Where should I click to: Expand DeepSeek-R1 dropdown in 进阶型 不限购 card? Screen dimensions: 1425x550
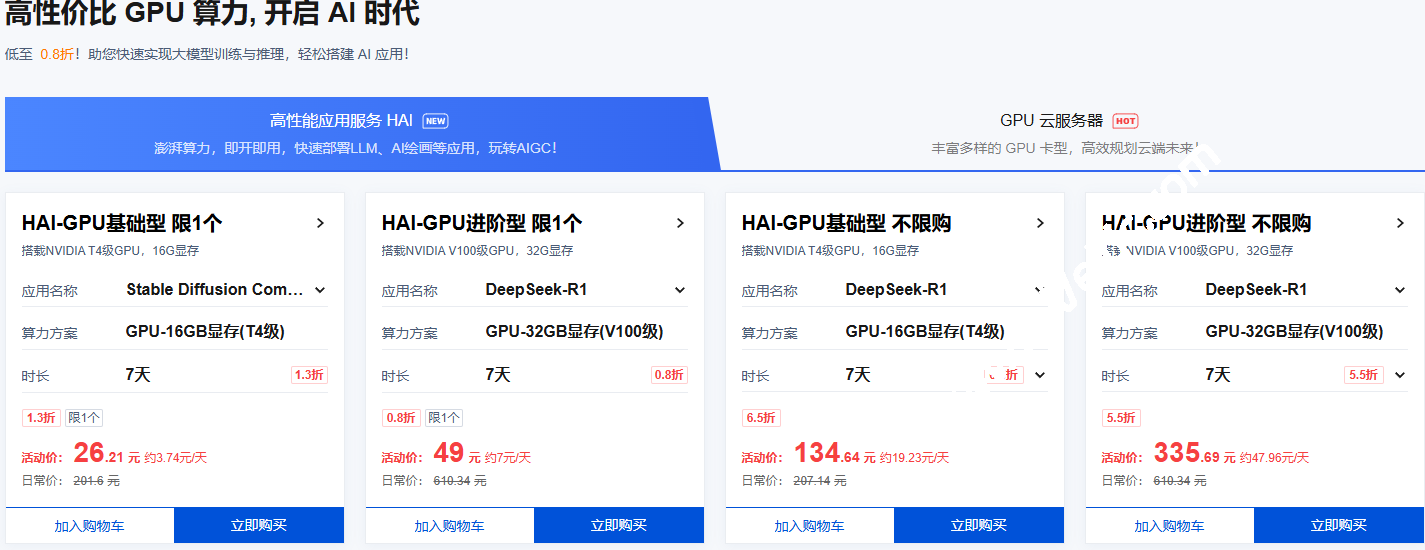[1400, 290]
